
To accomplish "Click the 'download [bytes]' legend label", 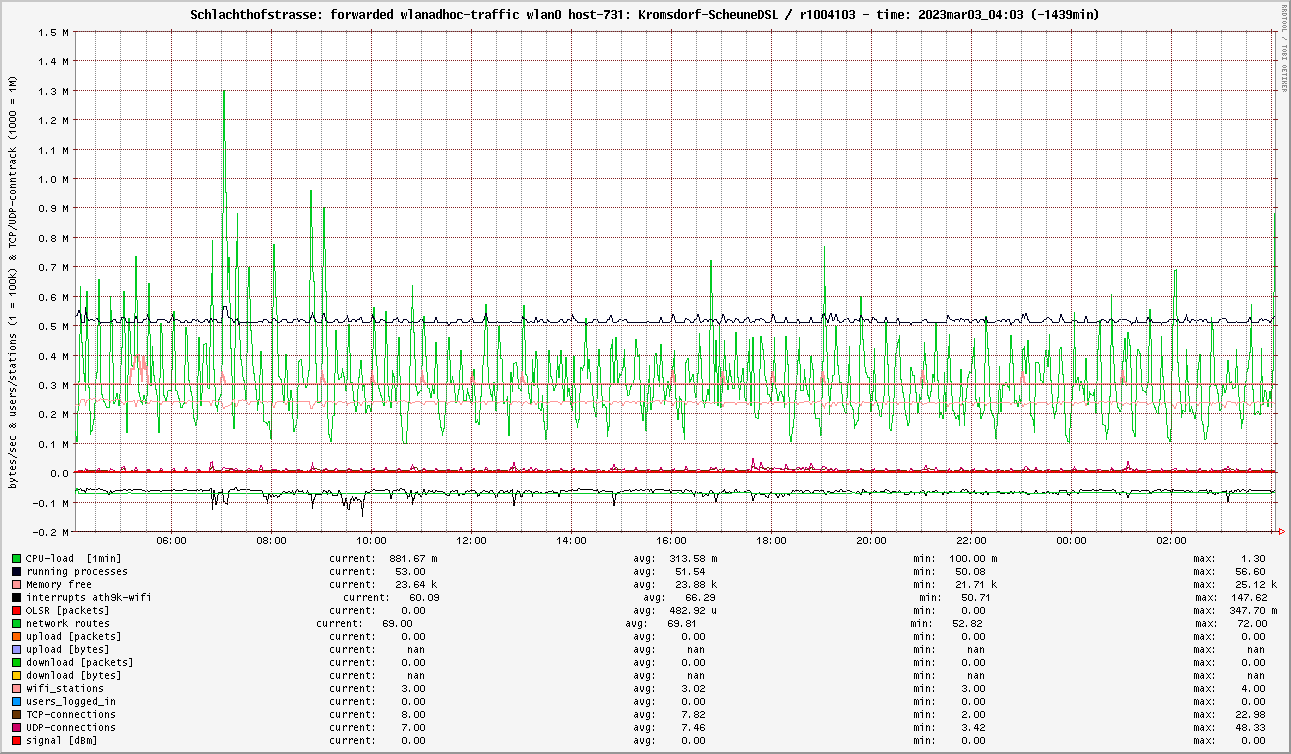I will click(74, 675).
